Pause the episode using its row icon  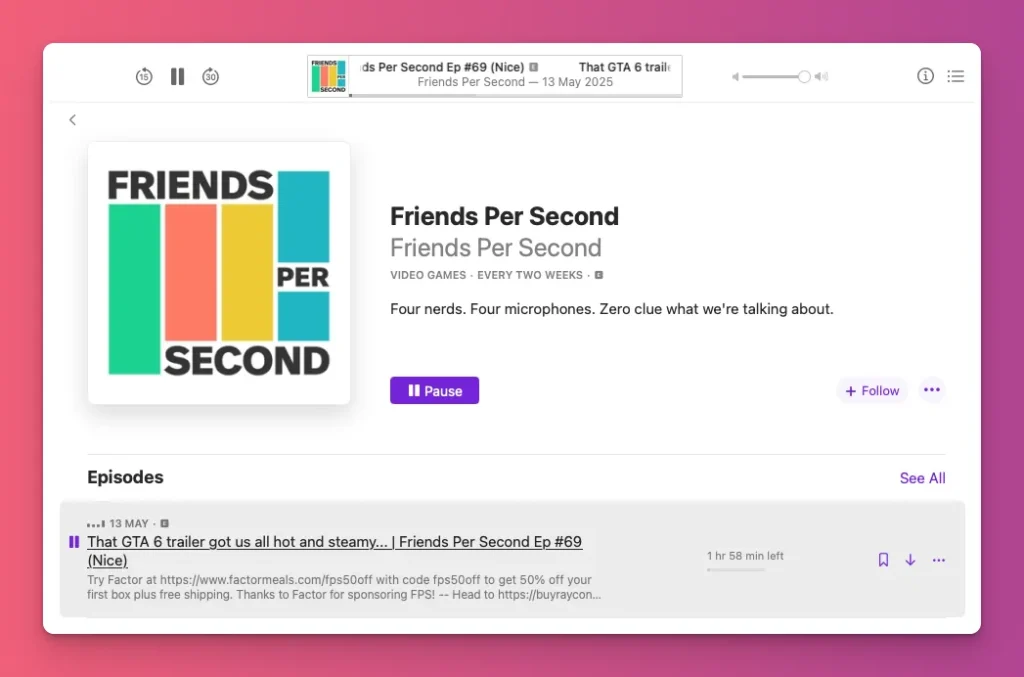[x=74, y=542]
